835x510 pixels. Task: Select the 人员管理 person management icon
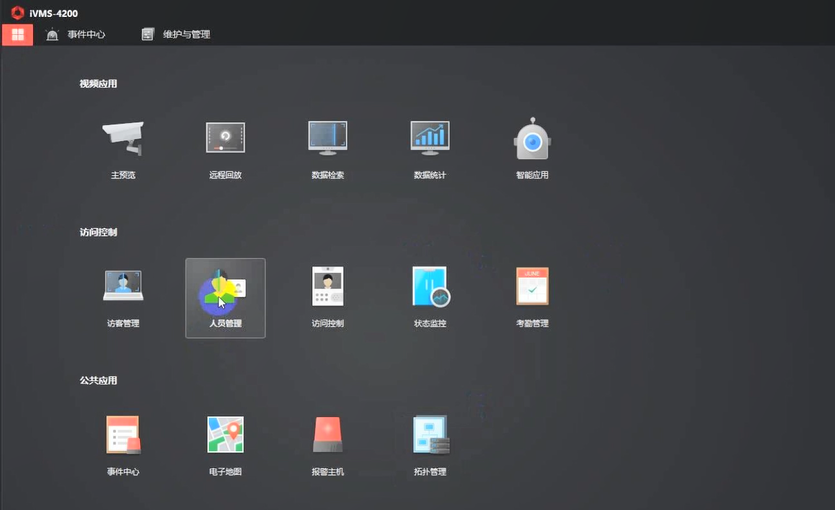[225, 288]
